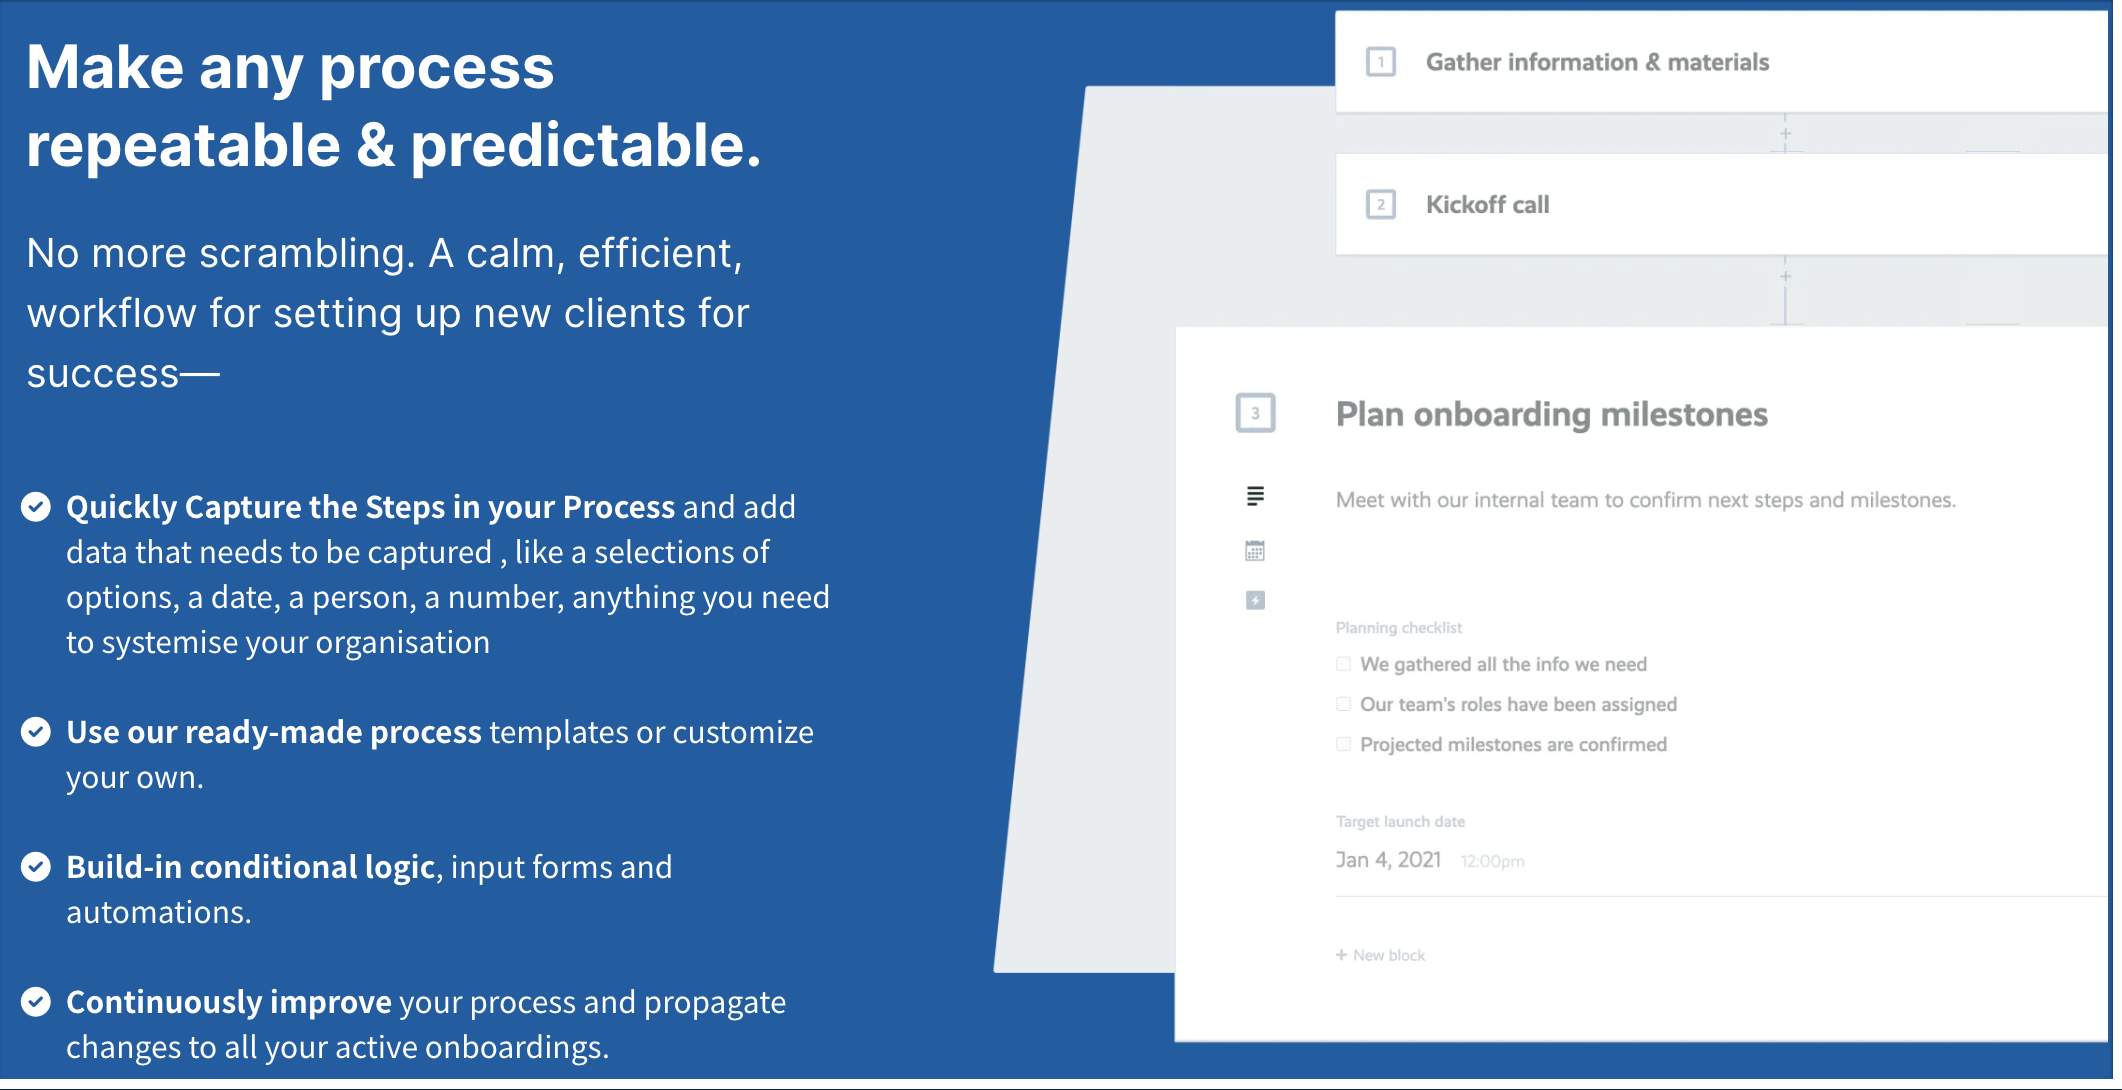Add a New block
Viewport: 2122px width, 1090px height.
coord(1379,954)
